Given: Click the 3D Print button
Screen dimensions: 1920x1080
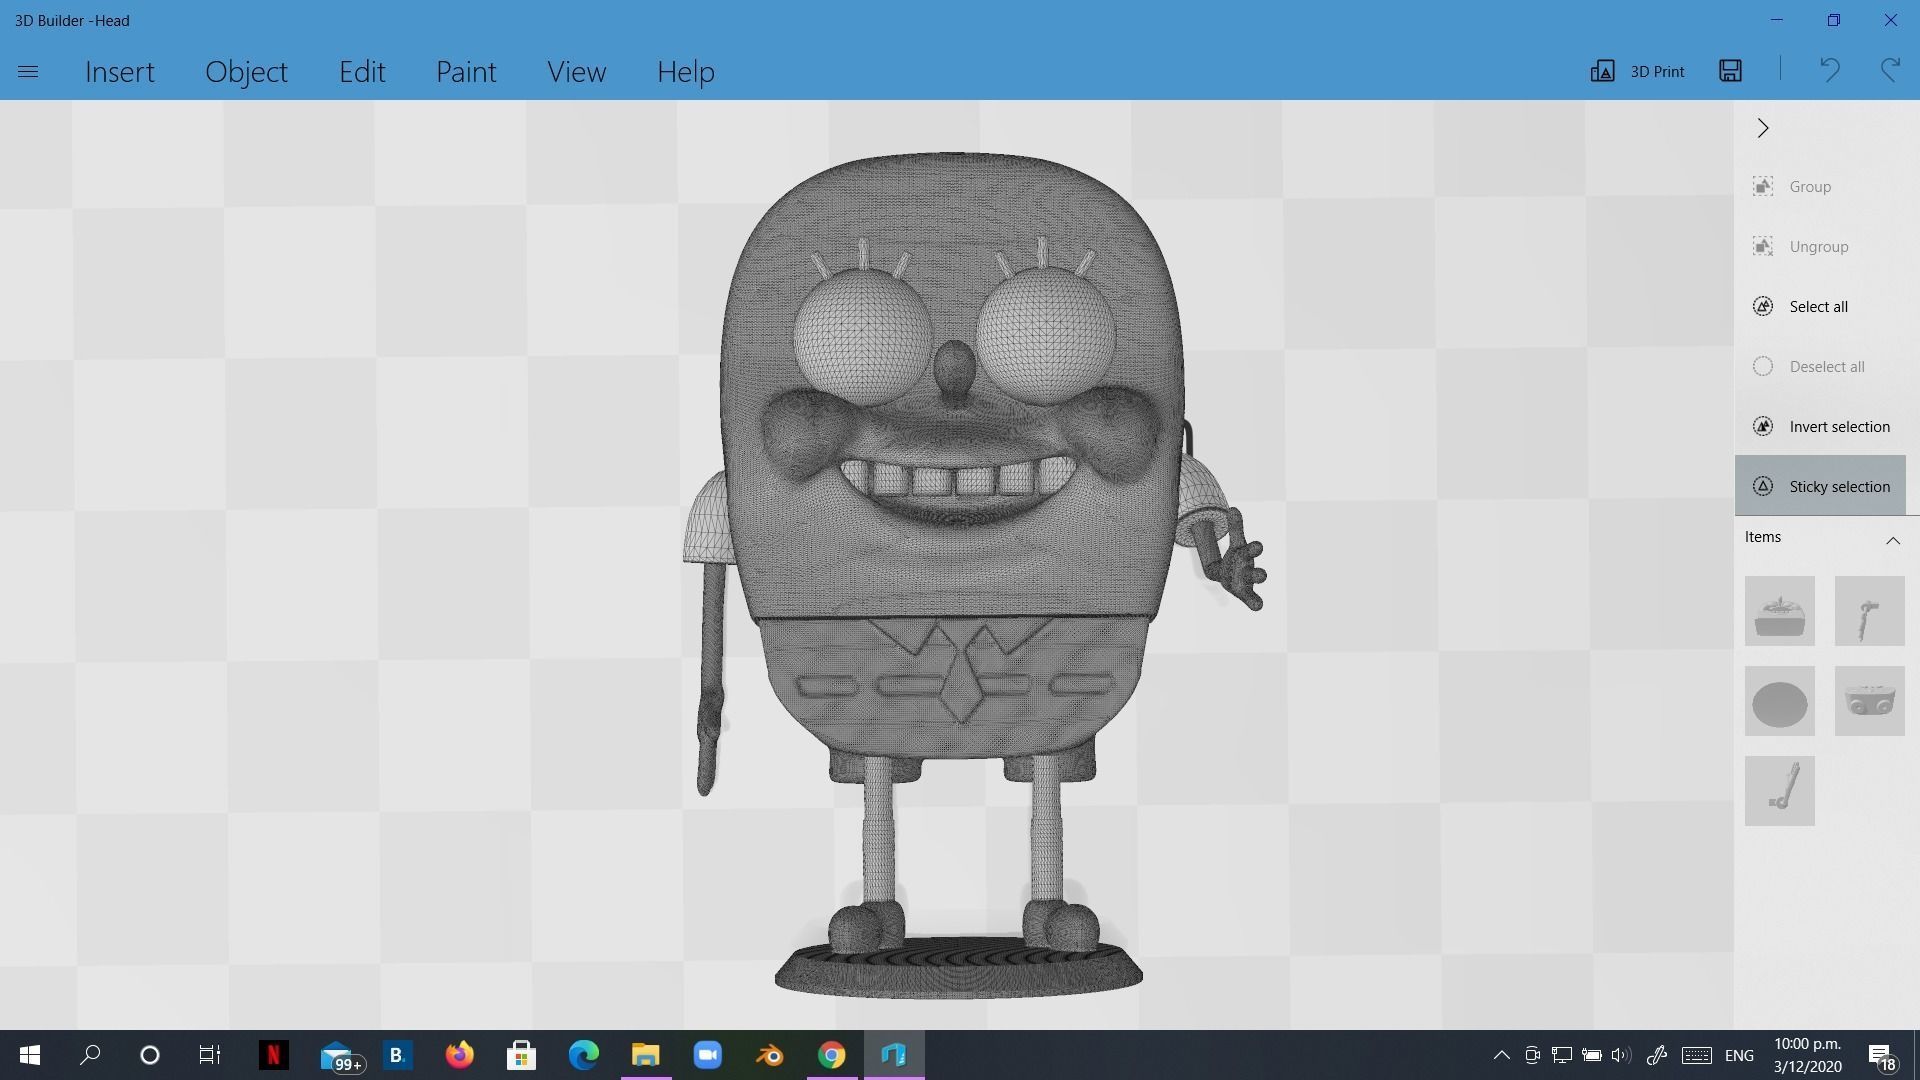Looking at the screenshot, I should pos(1638,71).
